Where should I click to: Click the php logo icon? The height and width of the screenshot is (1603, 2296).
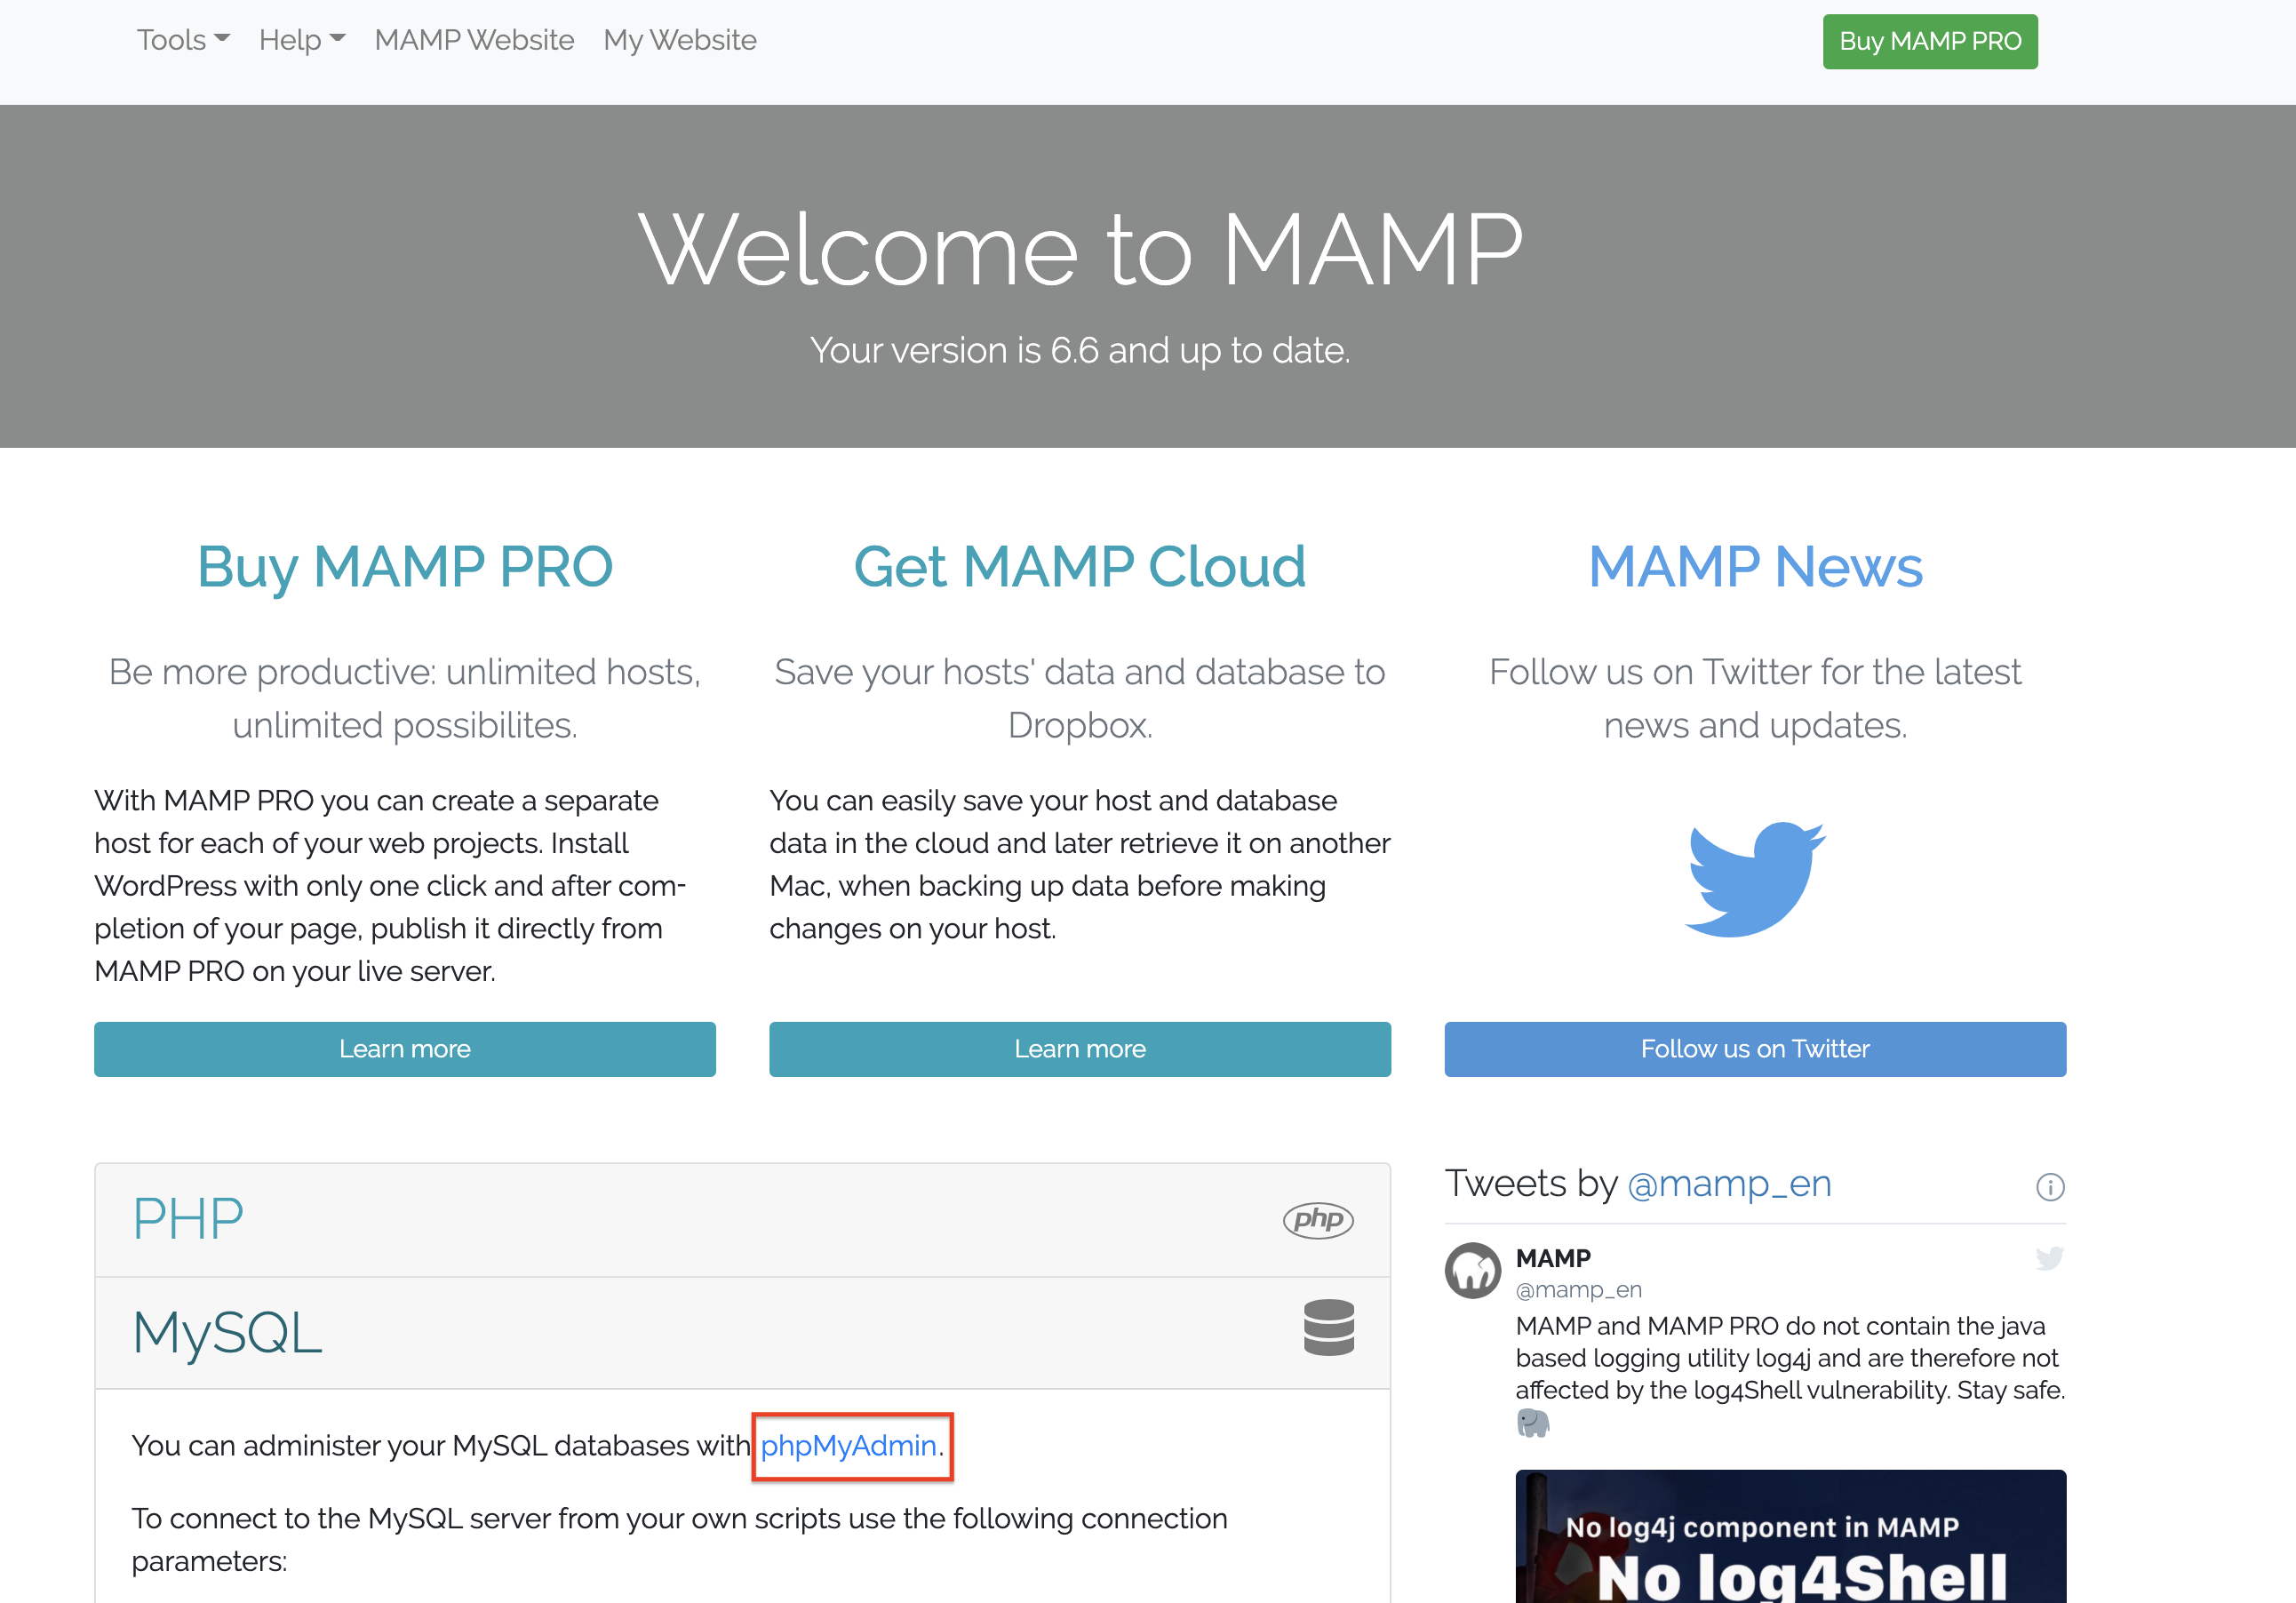tap(1318, 1220)
